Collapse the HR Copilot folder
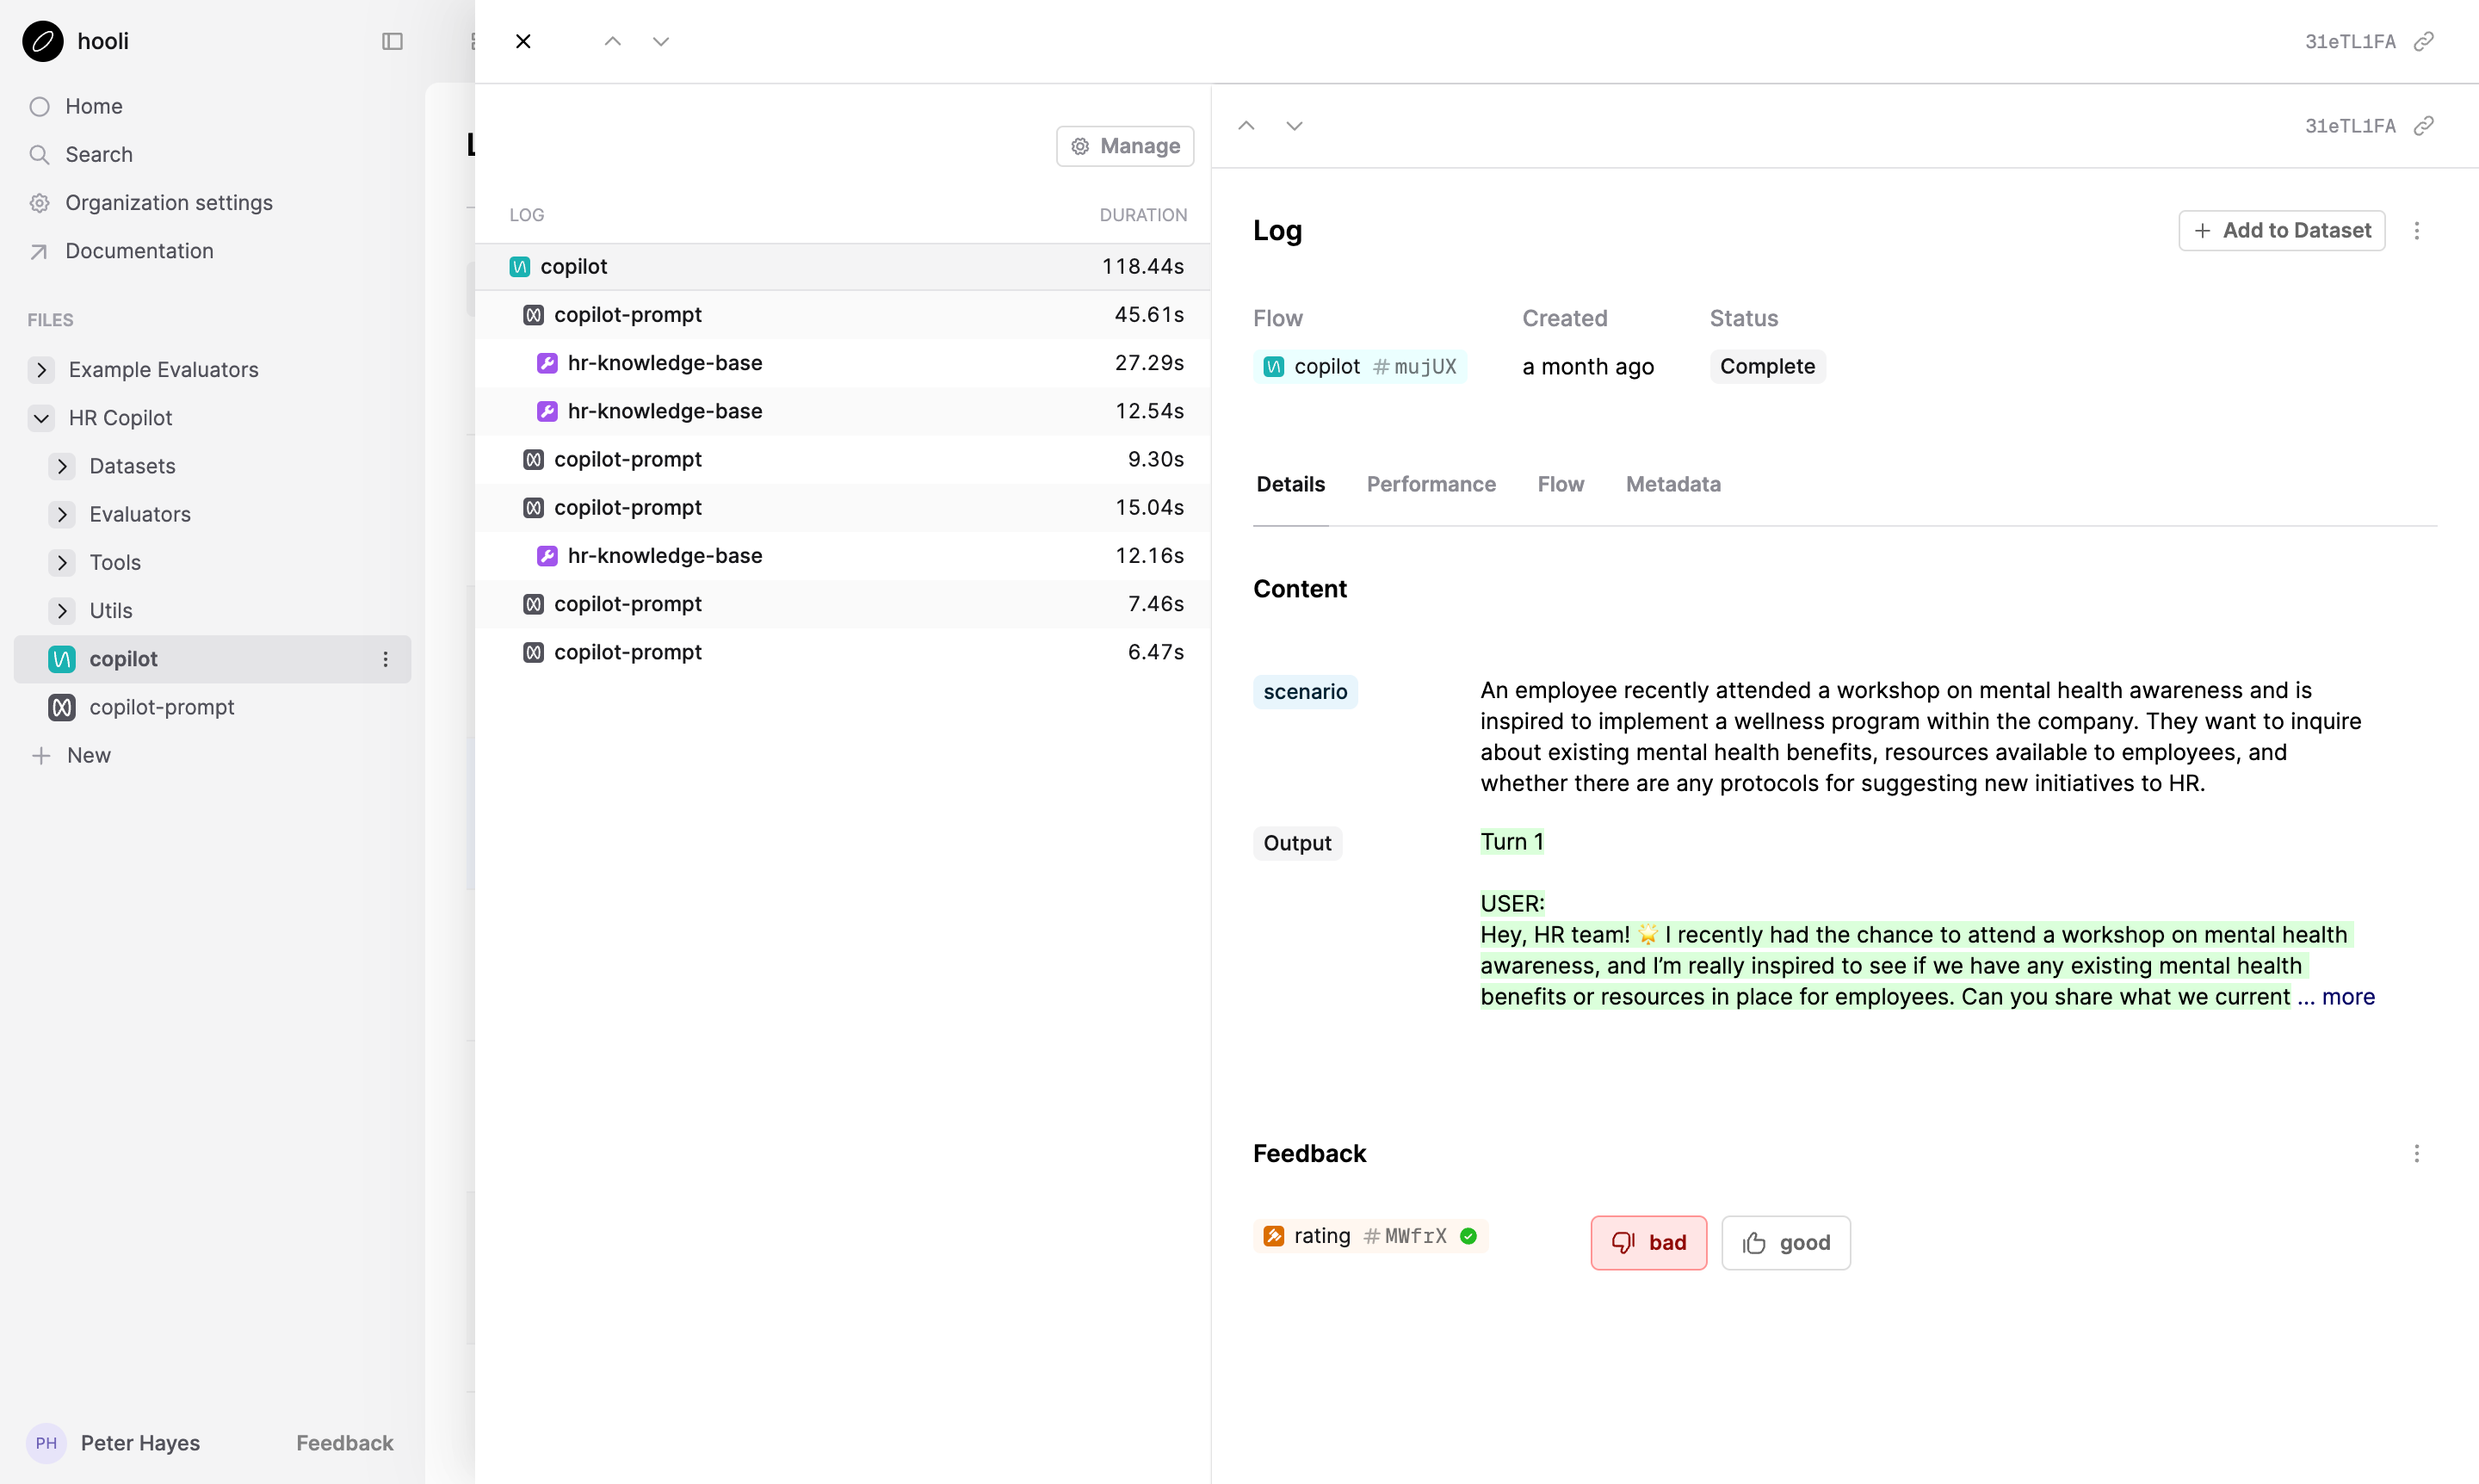 [x=41, y=418]
